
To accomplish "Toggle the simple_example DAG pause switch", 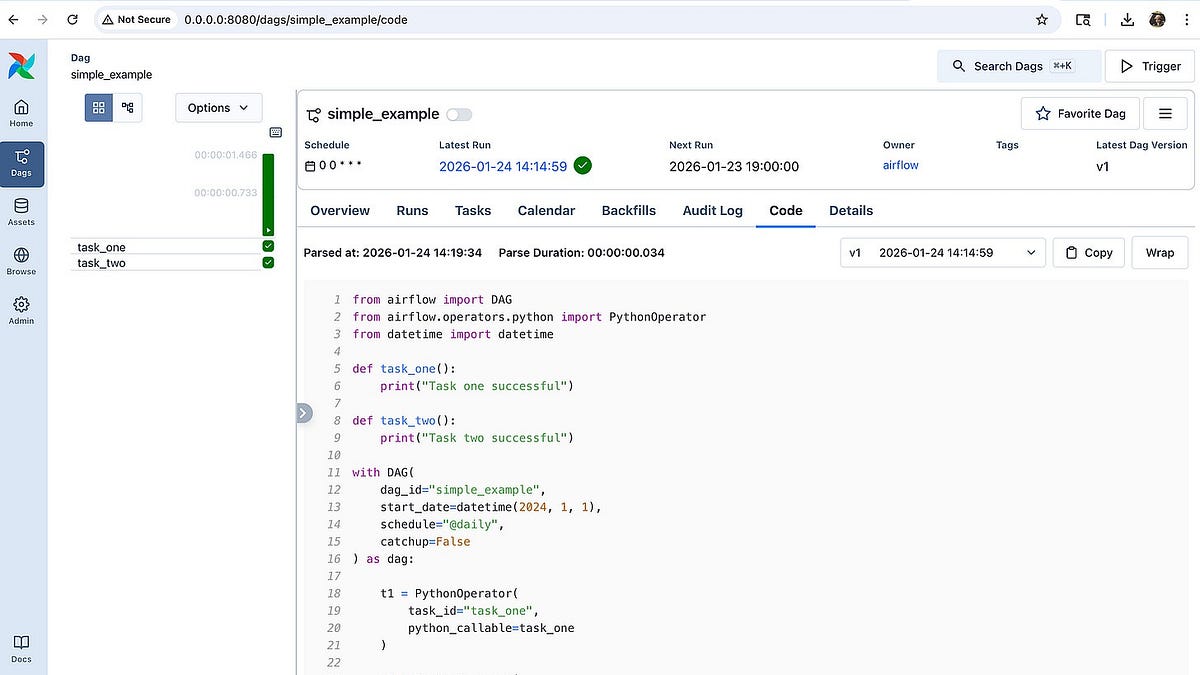I will (459, 114).
